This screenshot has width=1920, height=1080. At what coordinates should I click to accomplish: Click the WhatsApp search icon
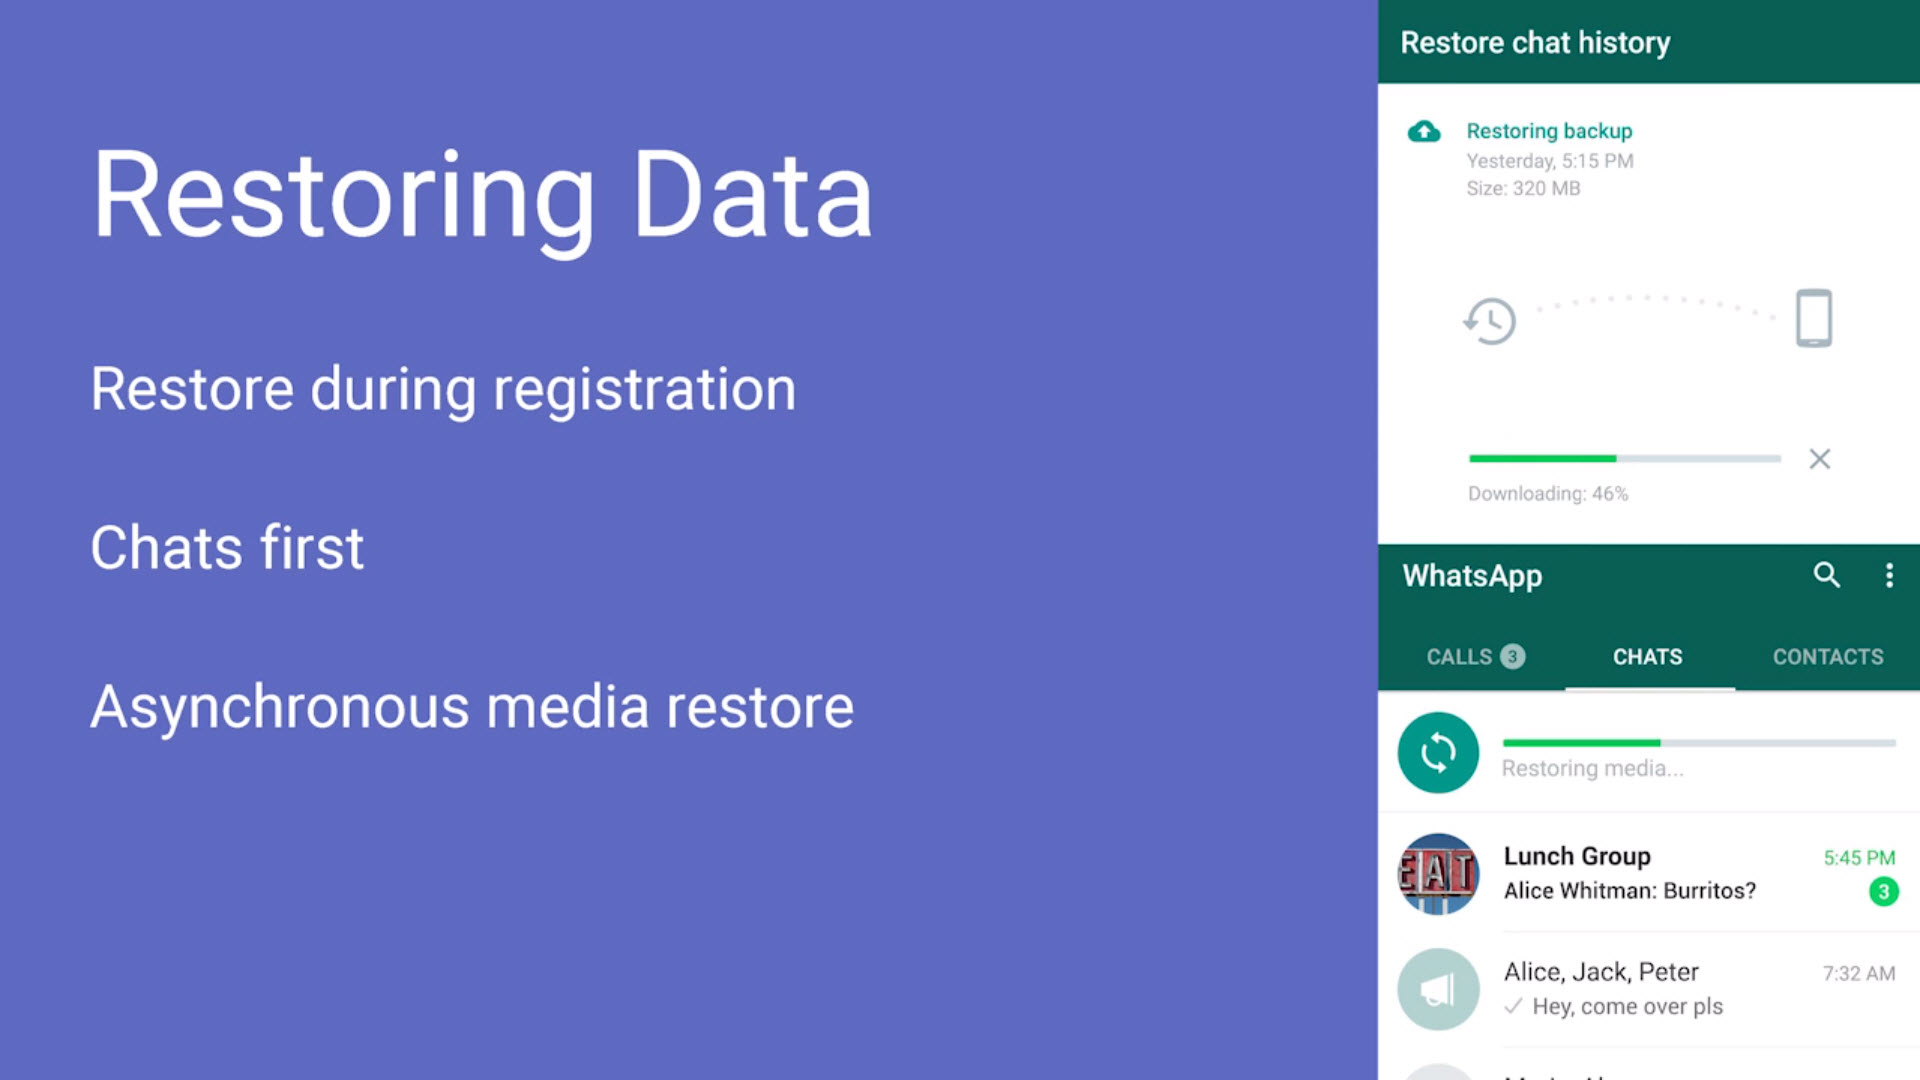pos(1826,574)
